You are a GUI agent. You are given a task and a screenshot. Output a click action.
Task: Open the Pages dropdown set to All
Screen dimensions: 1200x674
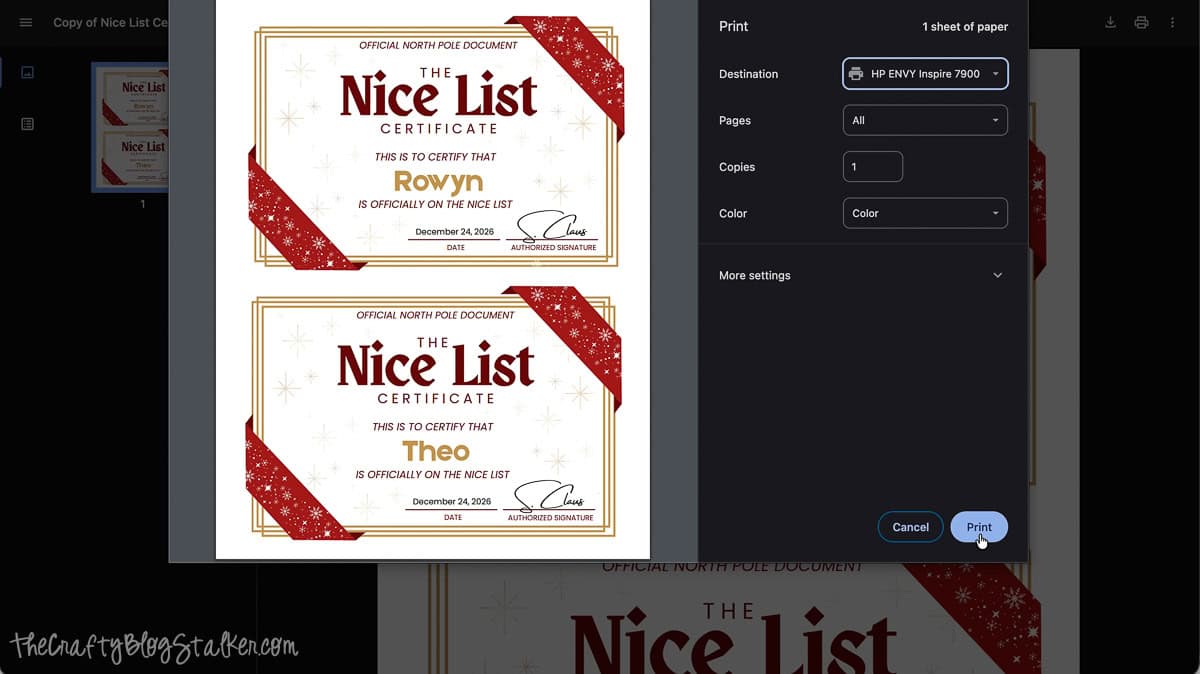(x=925, y=120)
